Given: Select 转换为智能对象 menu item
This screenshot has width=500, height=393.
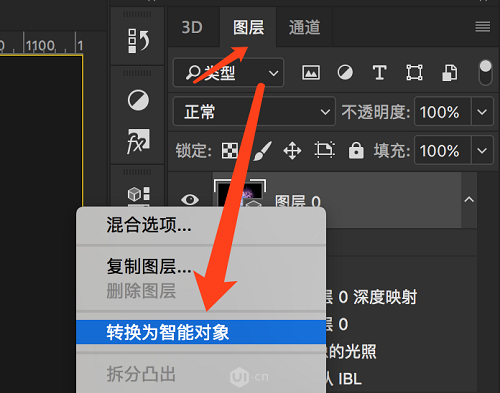Looking at the screenshot, I should (201, 332).
